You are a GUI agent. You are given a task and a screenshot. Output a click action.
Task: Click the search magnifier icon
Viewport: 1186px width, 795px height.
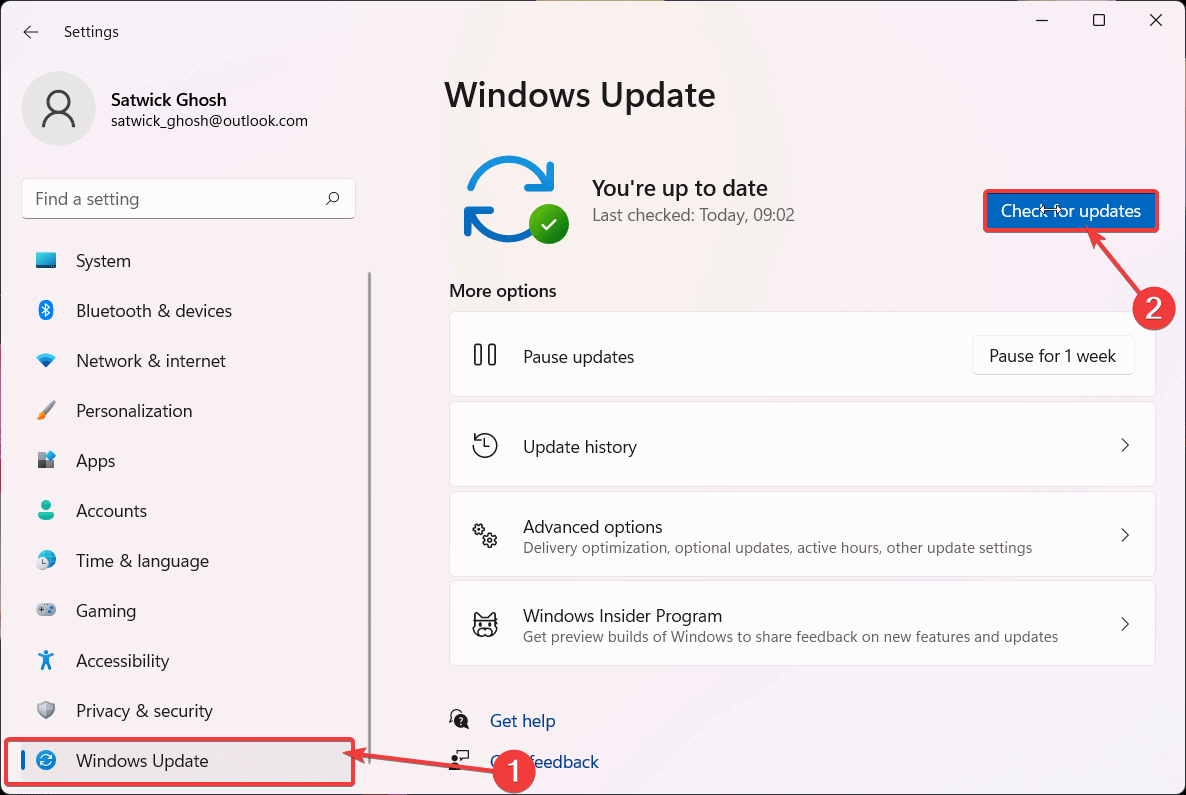point(333,198)
